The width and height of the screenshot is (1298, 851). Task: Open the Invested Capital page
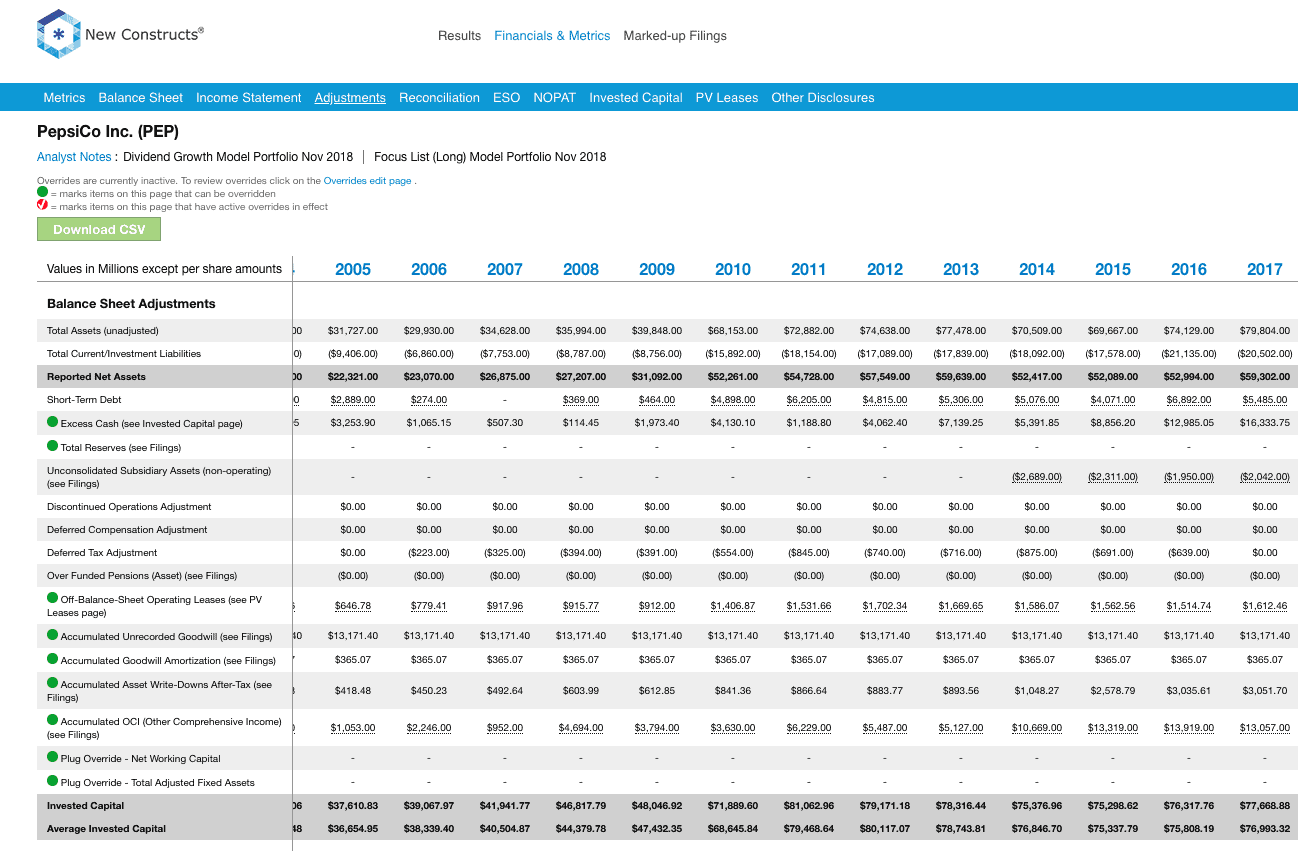[636, 98]
